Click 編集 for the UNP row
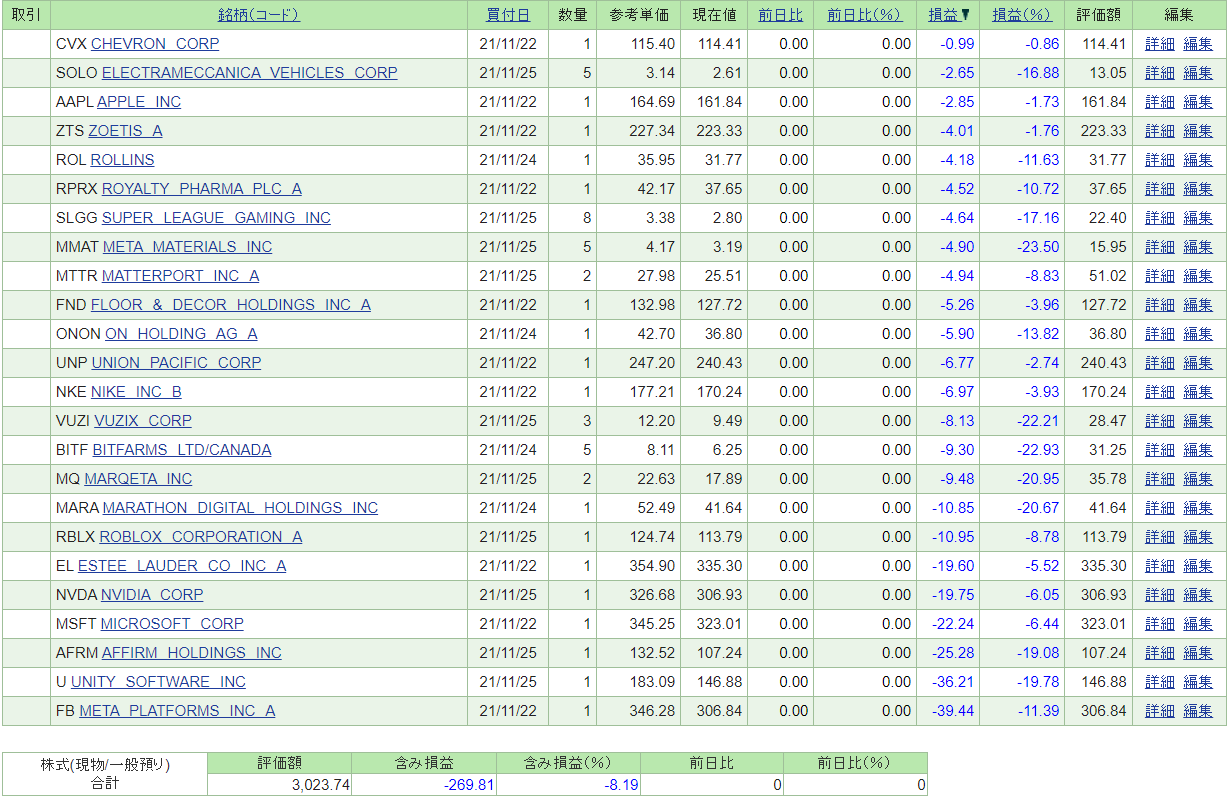 (x=1198, y=363)
